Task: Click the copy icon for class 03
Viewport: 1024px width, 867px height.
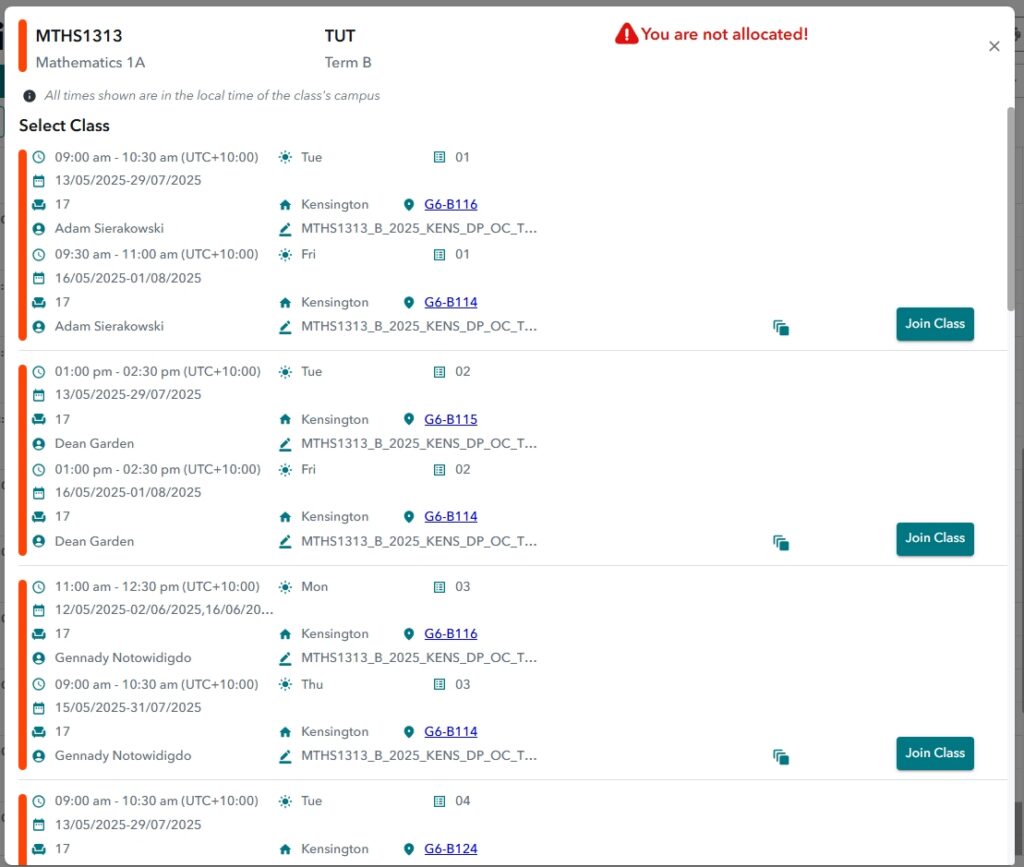Action: [x=781, y=757]
